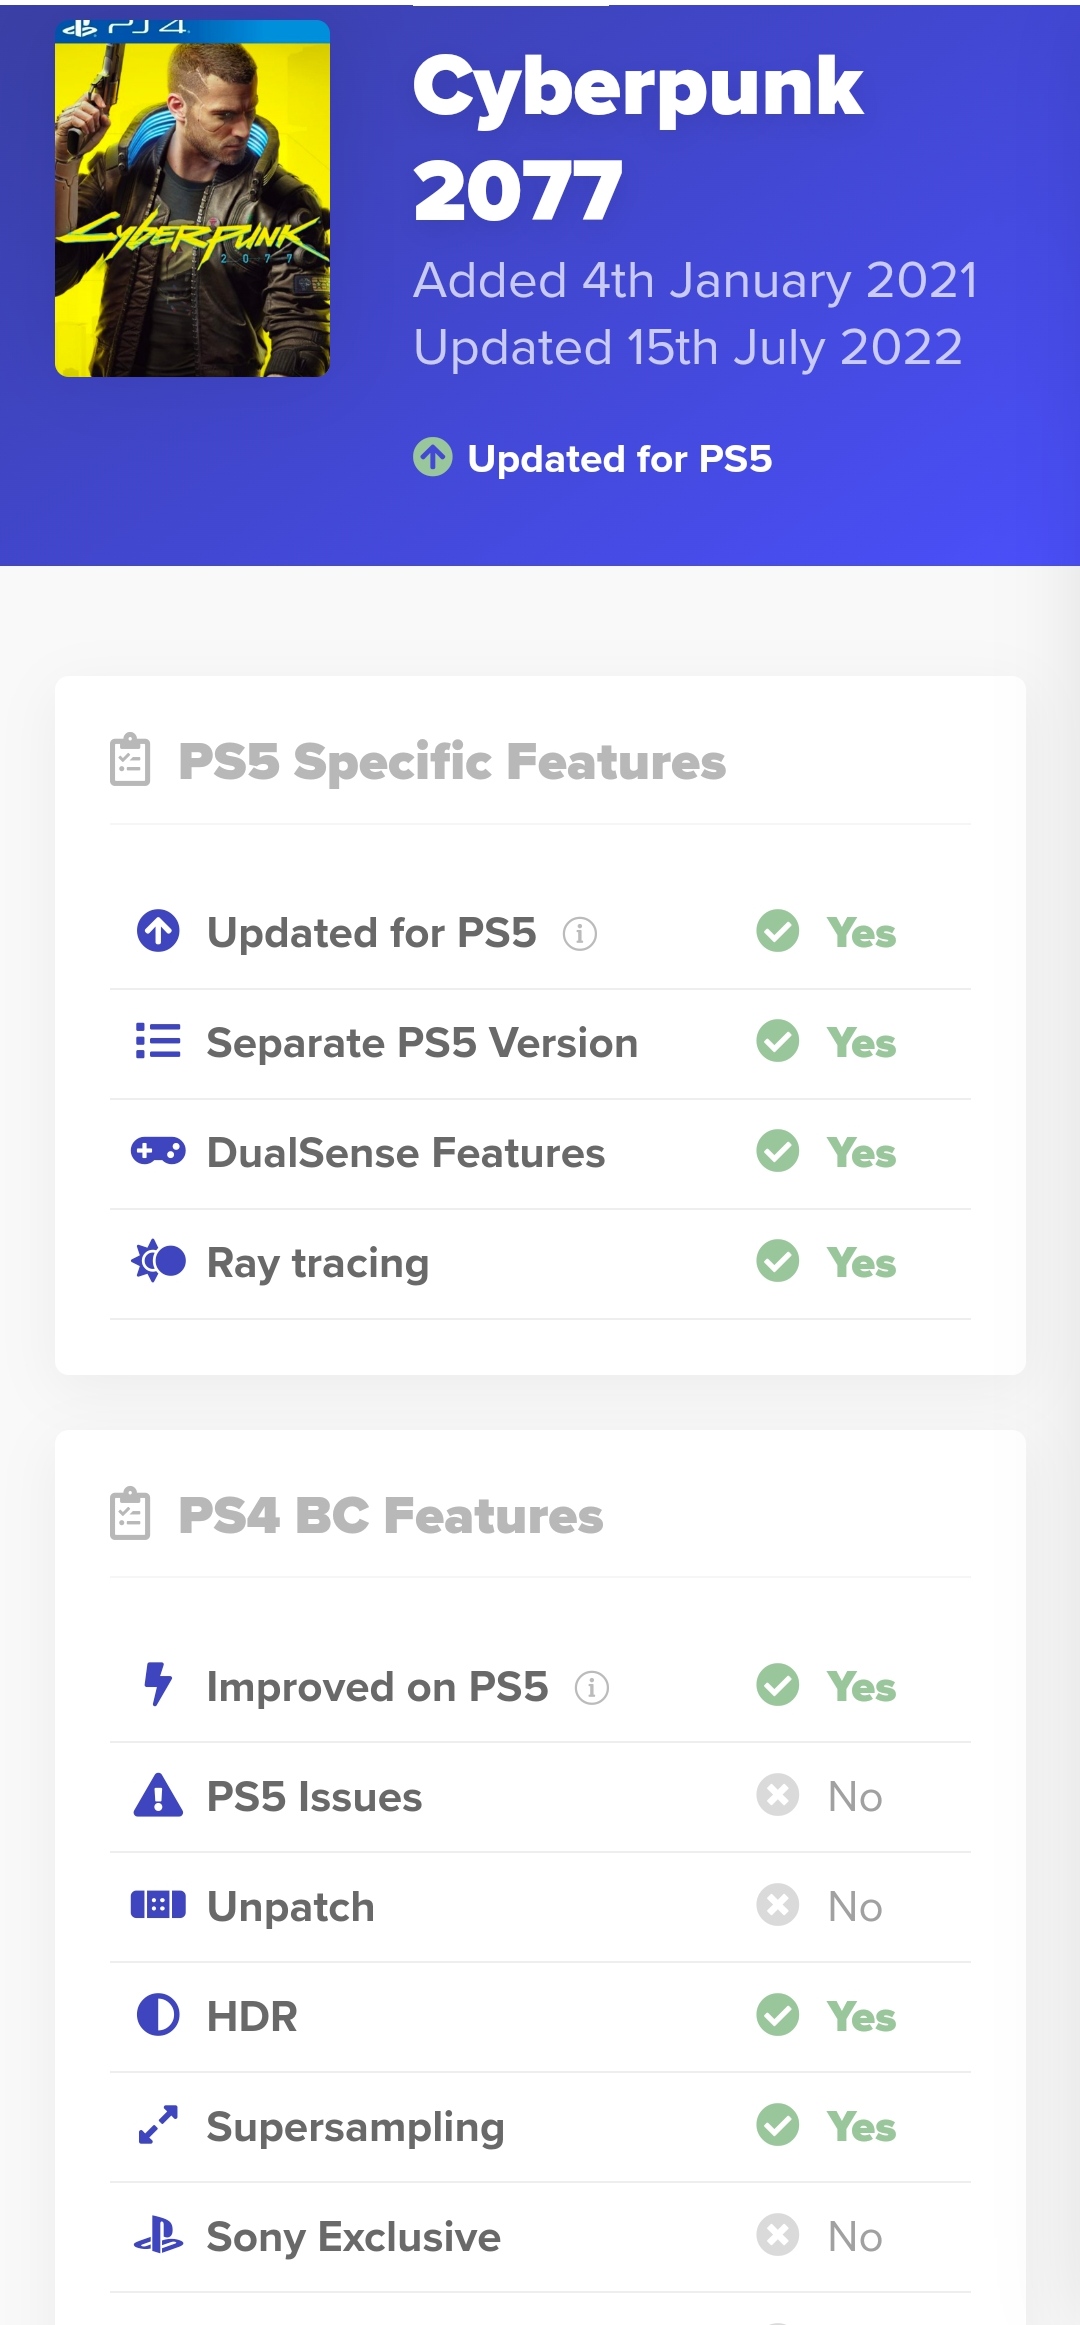The height and width of the screenshot is (2325, 1080).
Task: Click the info icon beside Improved on PS5
Action: pyautogui.click(x=592, y=1688)
